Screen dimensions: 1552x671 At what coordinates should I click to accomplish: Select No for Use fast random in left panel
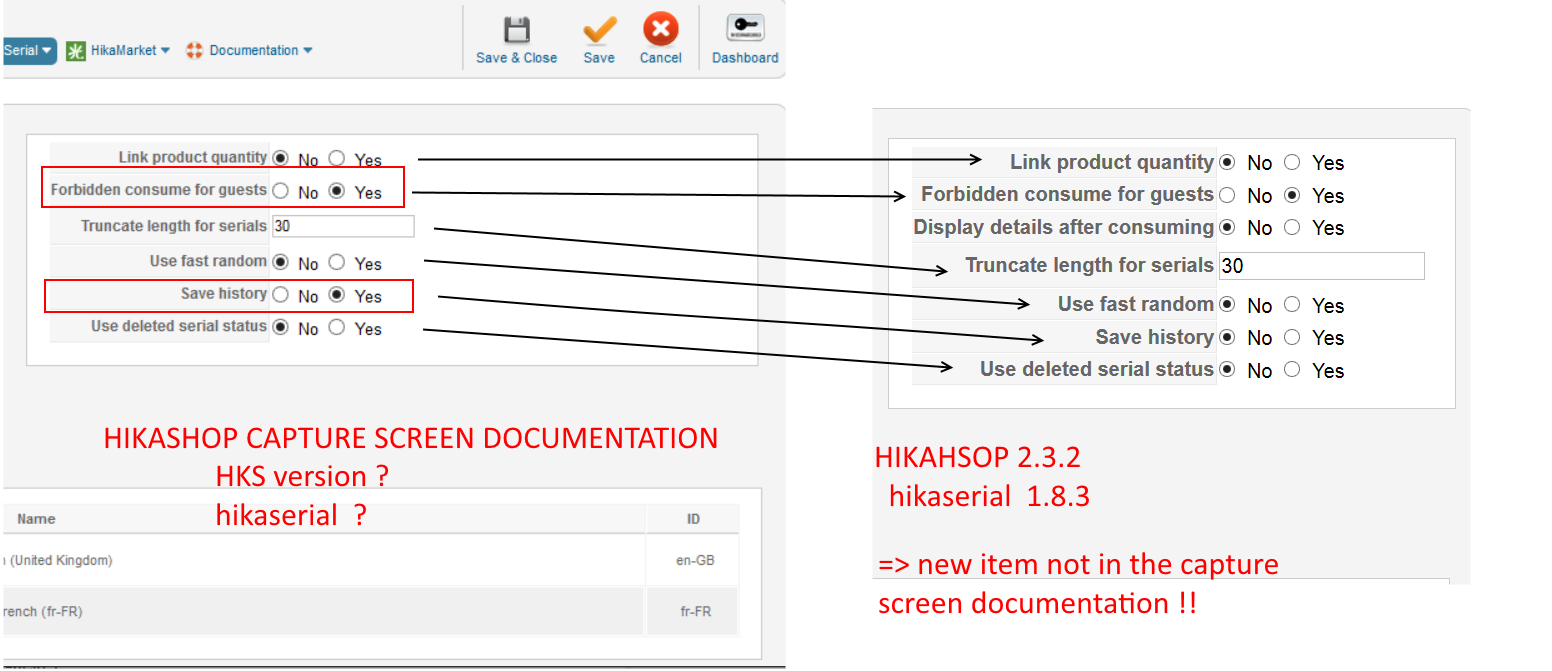(280, 262)
